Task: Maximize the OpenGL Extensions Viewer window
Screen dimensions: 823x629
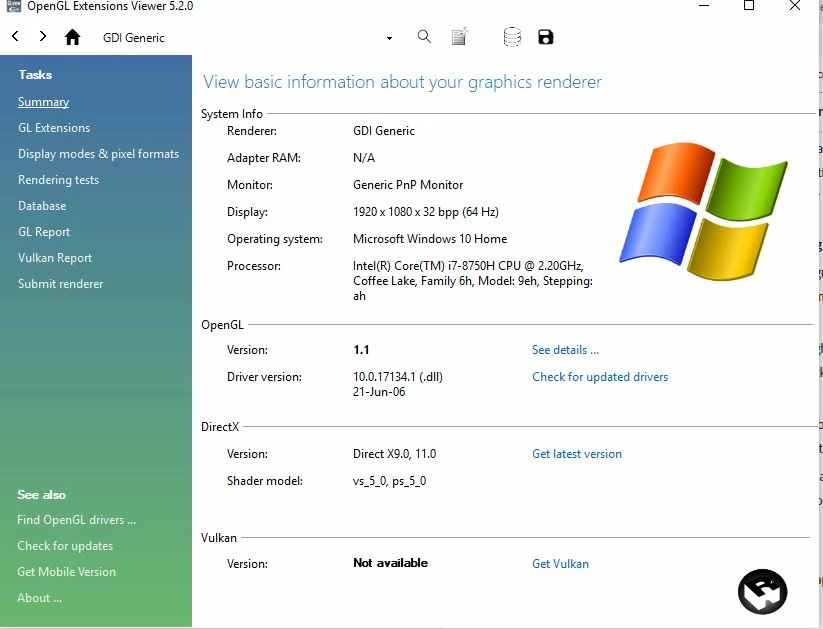Action: click(x=749, y=6)
